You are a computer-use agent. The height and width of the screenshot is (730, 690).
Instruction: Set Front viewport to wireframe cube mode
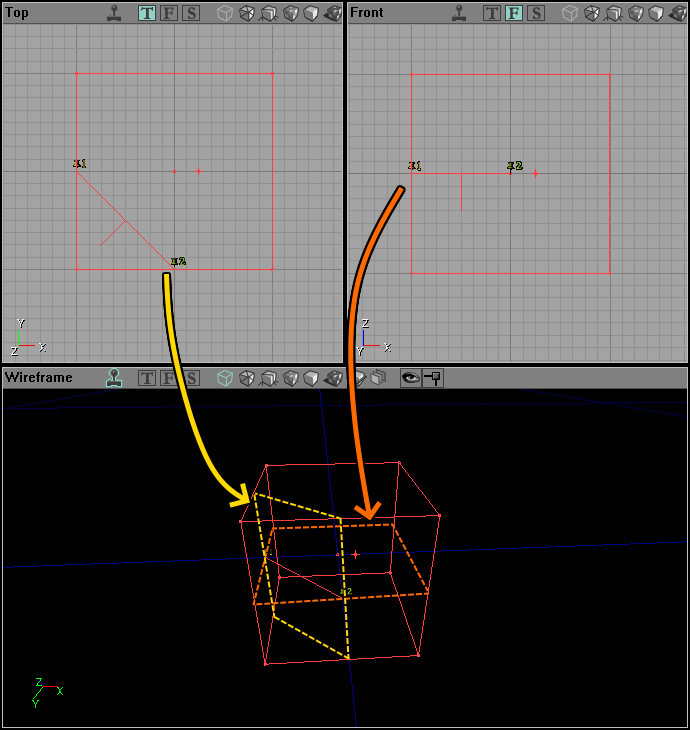click(570, 13)
